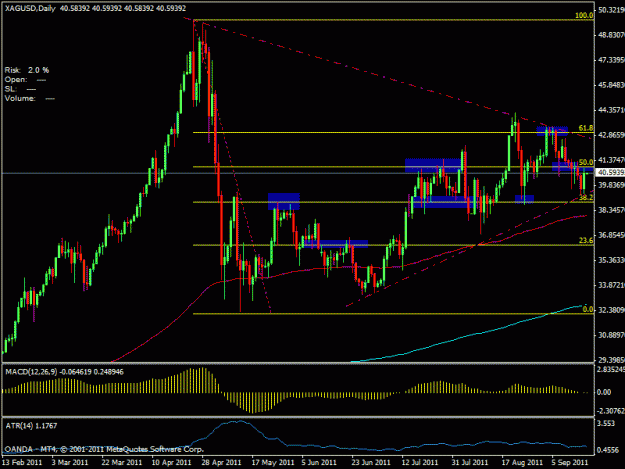Image resolution: width=625 pixels, height=469 pixels.
Task: Select the OHLC values after the chart title
Action: (123, 8)
